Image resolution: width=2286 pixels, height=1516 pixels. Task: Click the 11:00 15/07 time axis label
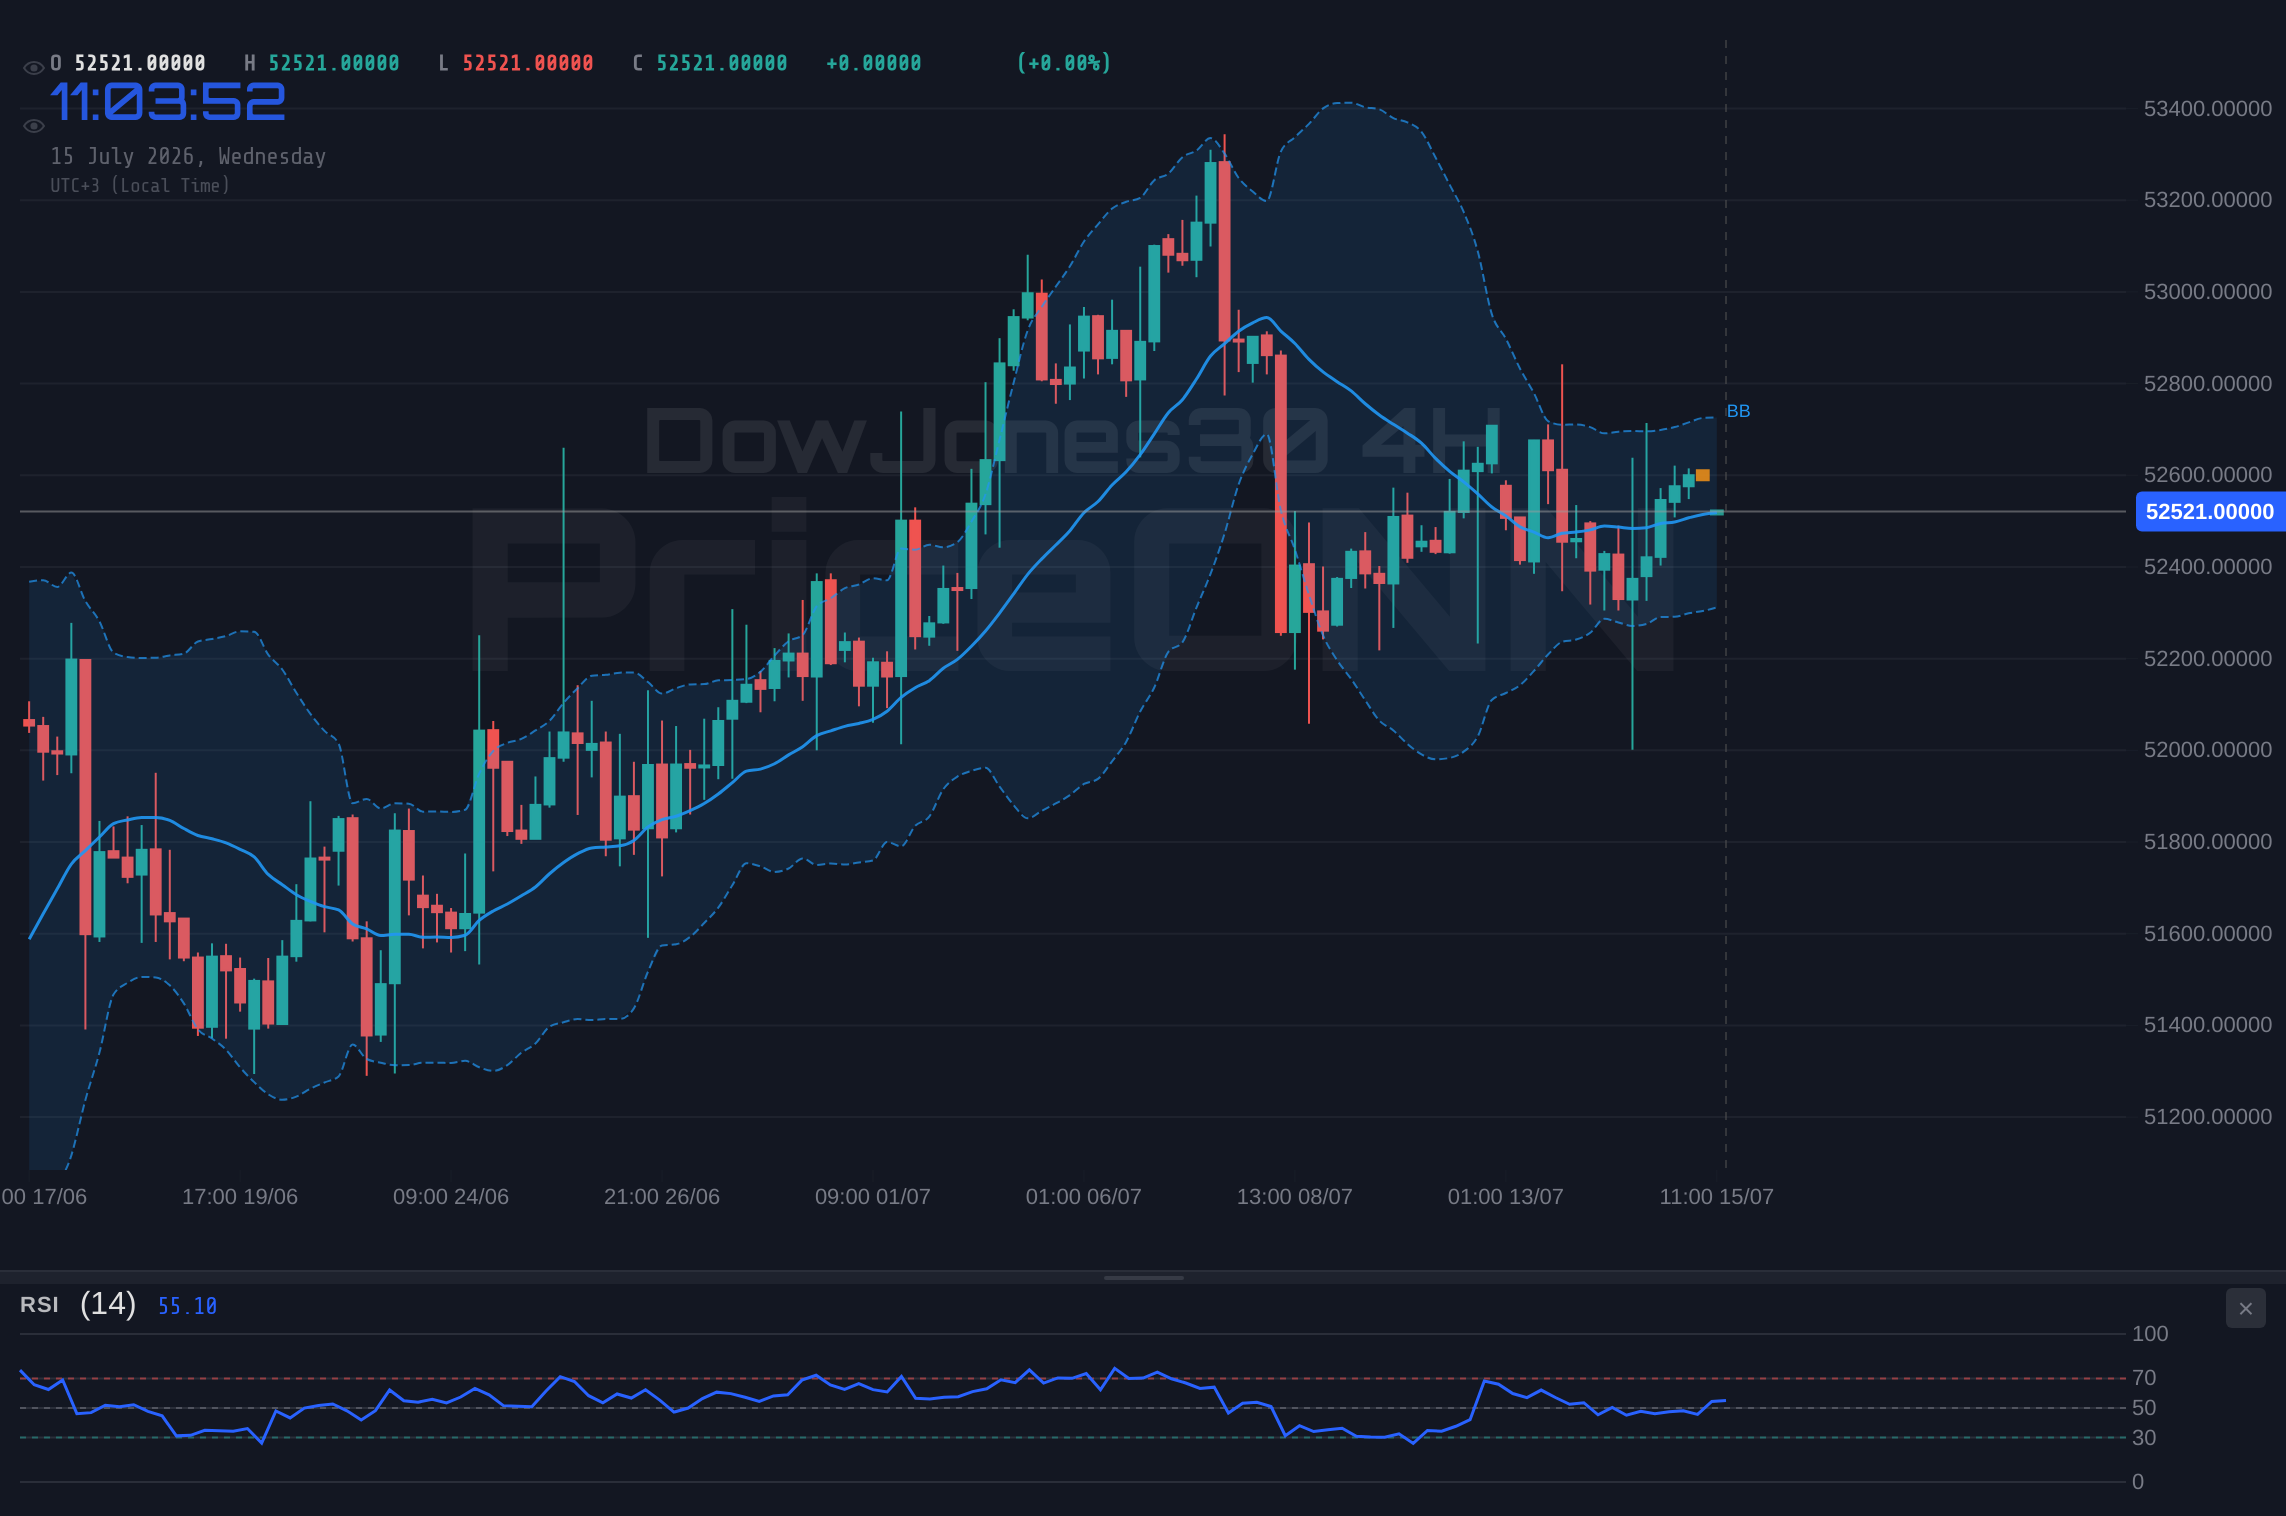pos(1716,1197)
